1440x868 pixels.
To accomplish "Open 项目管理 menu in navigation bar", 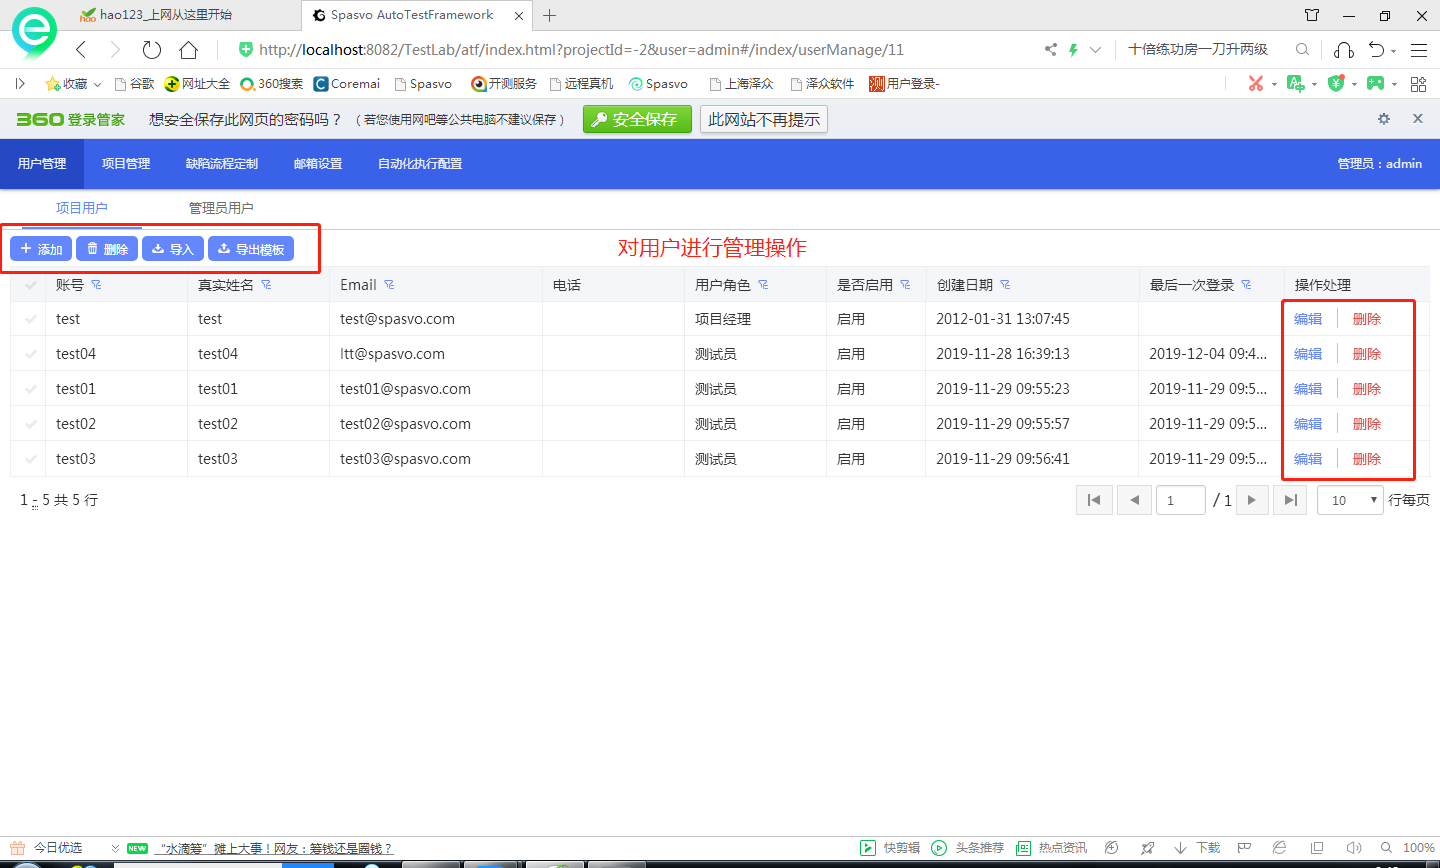I will pos(126,164).
